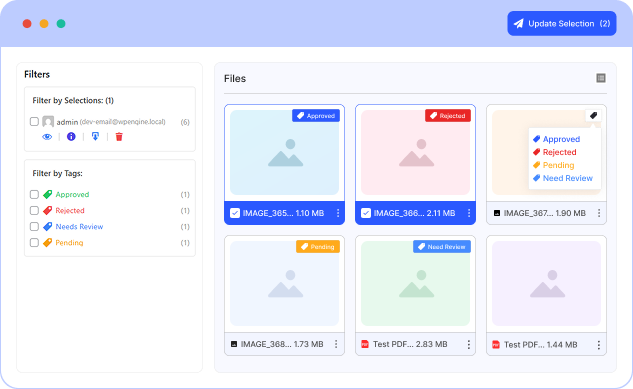Click the green window maximize dot
This screenshot has height=389, width=633.
pyautogui.click(x=61, y=23)
